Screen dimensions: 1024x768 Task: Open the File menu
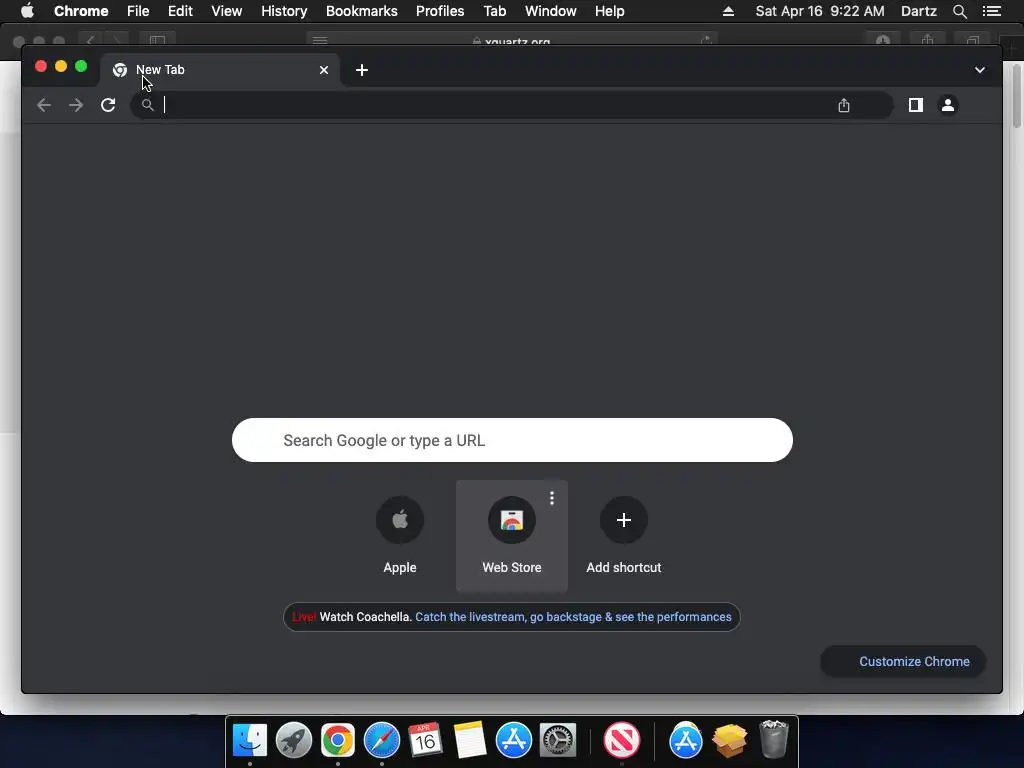pyautogui.click(x=138, y=11)
